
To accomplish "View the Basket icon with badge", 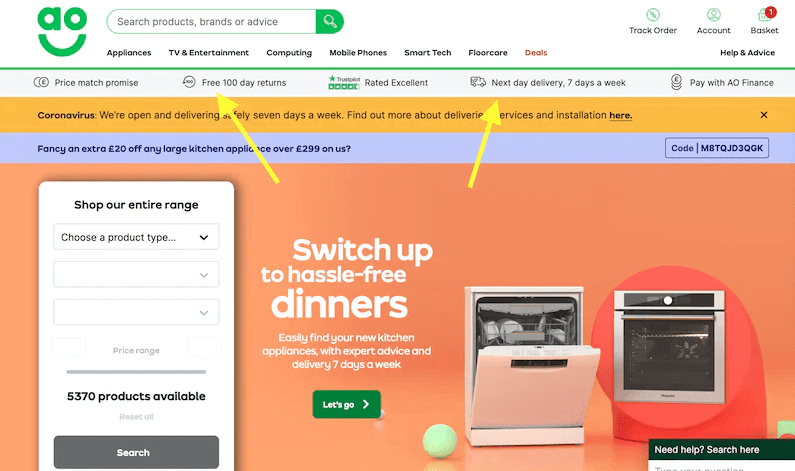I will point(766,14).
